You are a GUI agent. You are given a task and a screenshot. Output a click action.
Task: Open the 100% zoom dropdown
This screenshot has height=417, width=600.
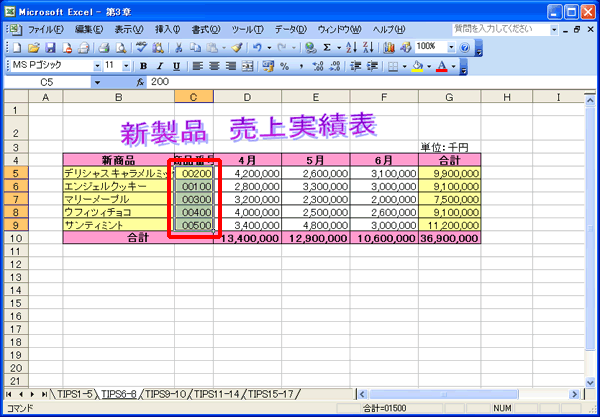click(452, 47)
